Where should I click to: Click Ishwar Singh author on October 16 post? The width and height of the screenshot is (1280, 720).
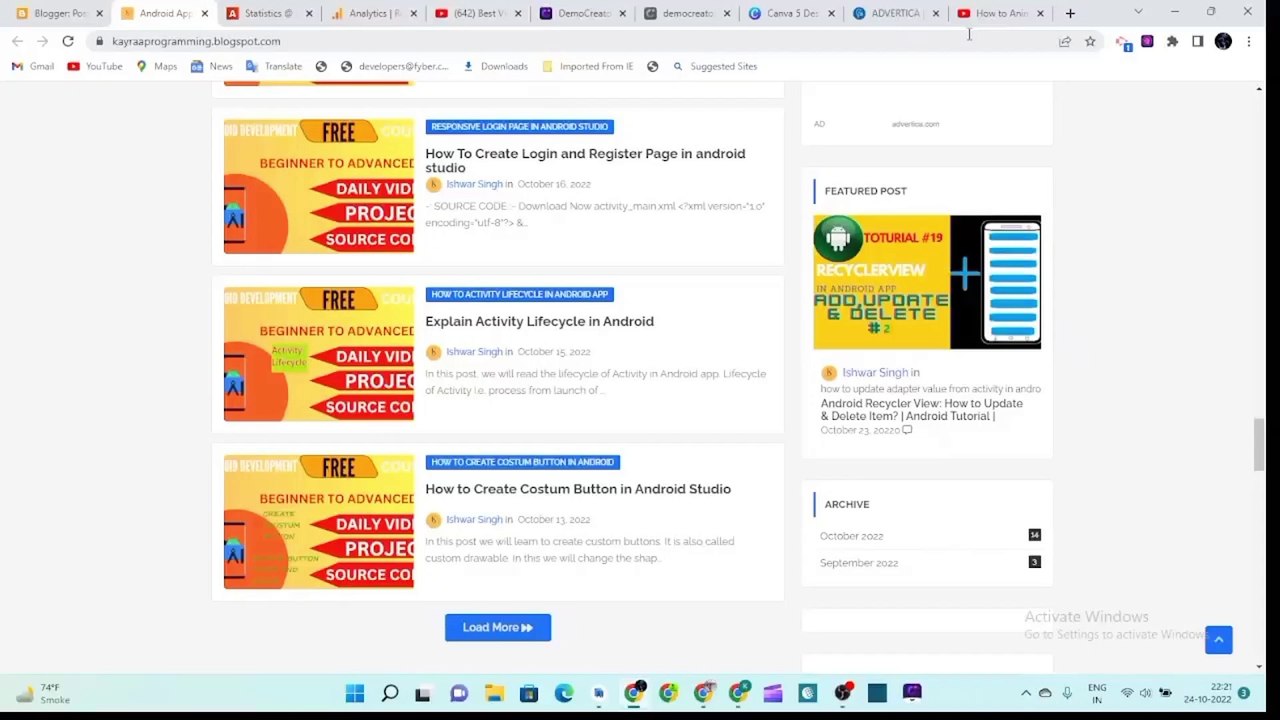click(x=474, y=184)
